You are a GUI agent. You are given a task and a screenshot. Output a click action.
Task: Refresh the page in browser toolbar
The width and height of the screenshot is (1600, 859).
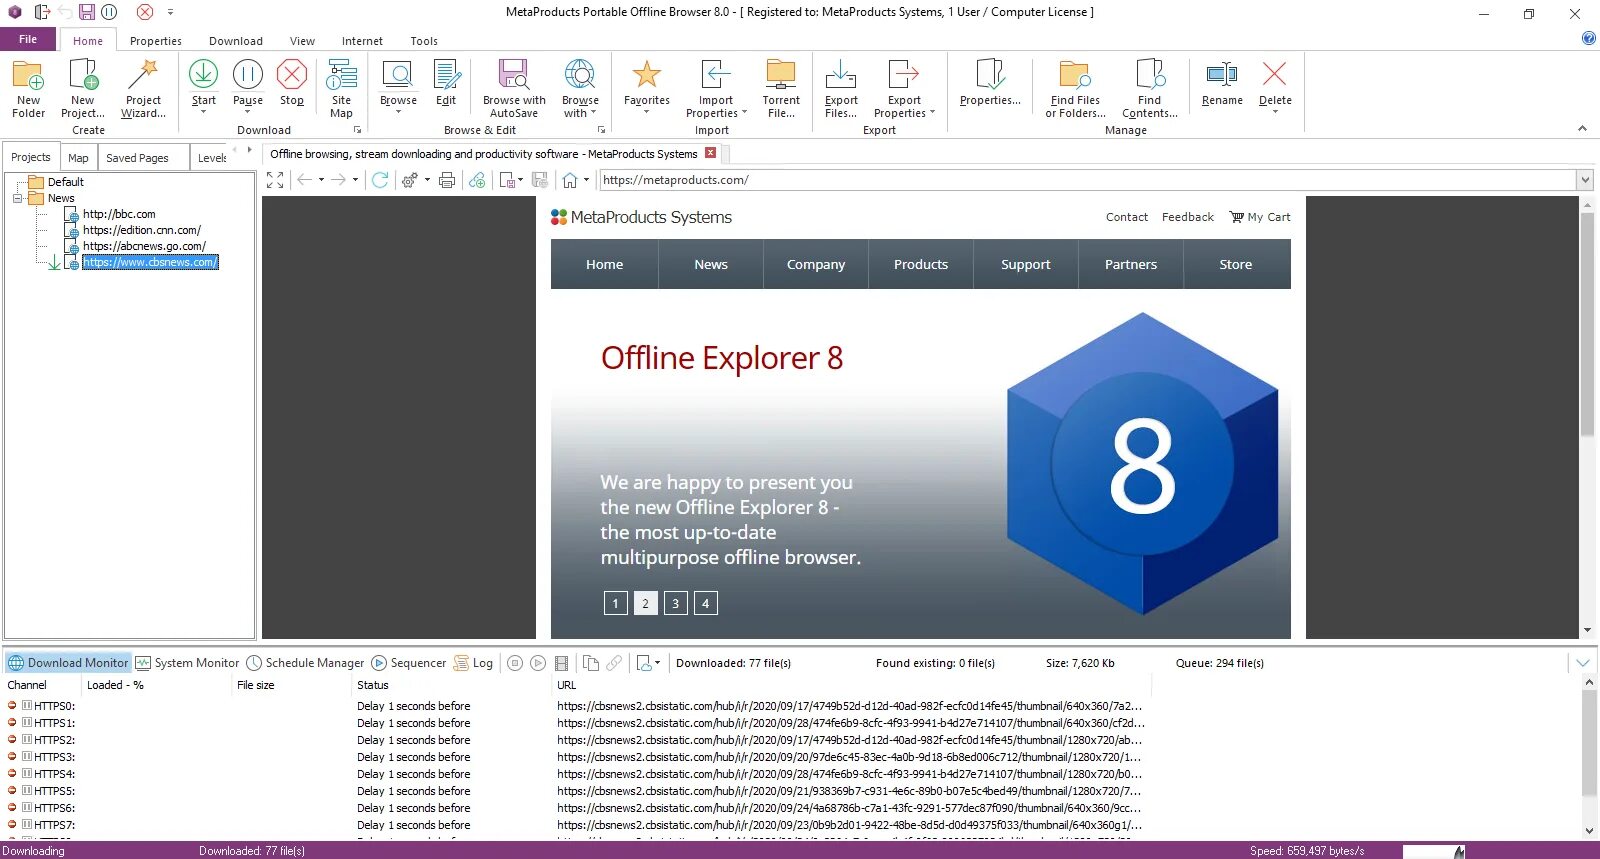point(380,180)
